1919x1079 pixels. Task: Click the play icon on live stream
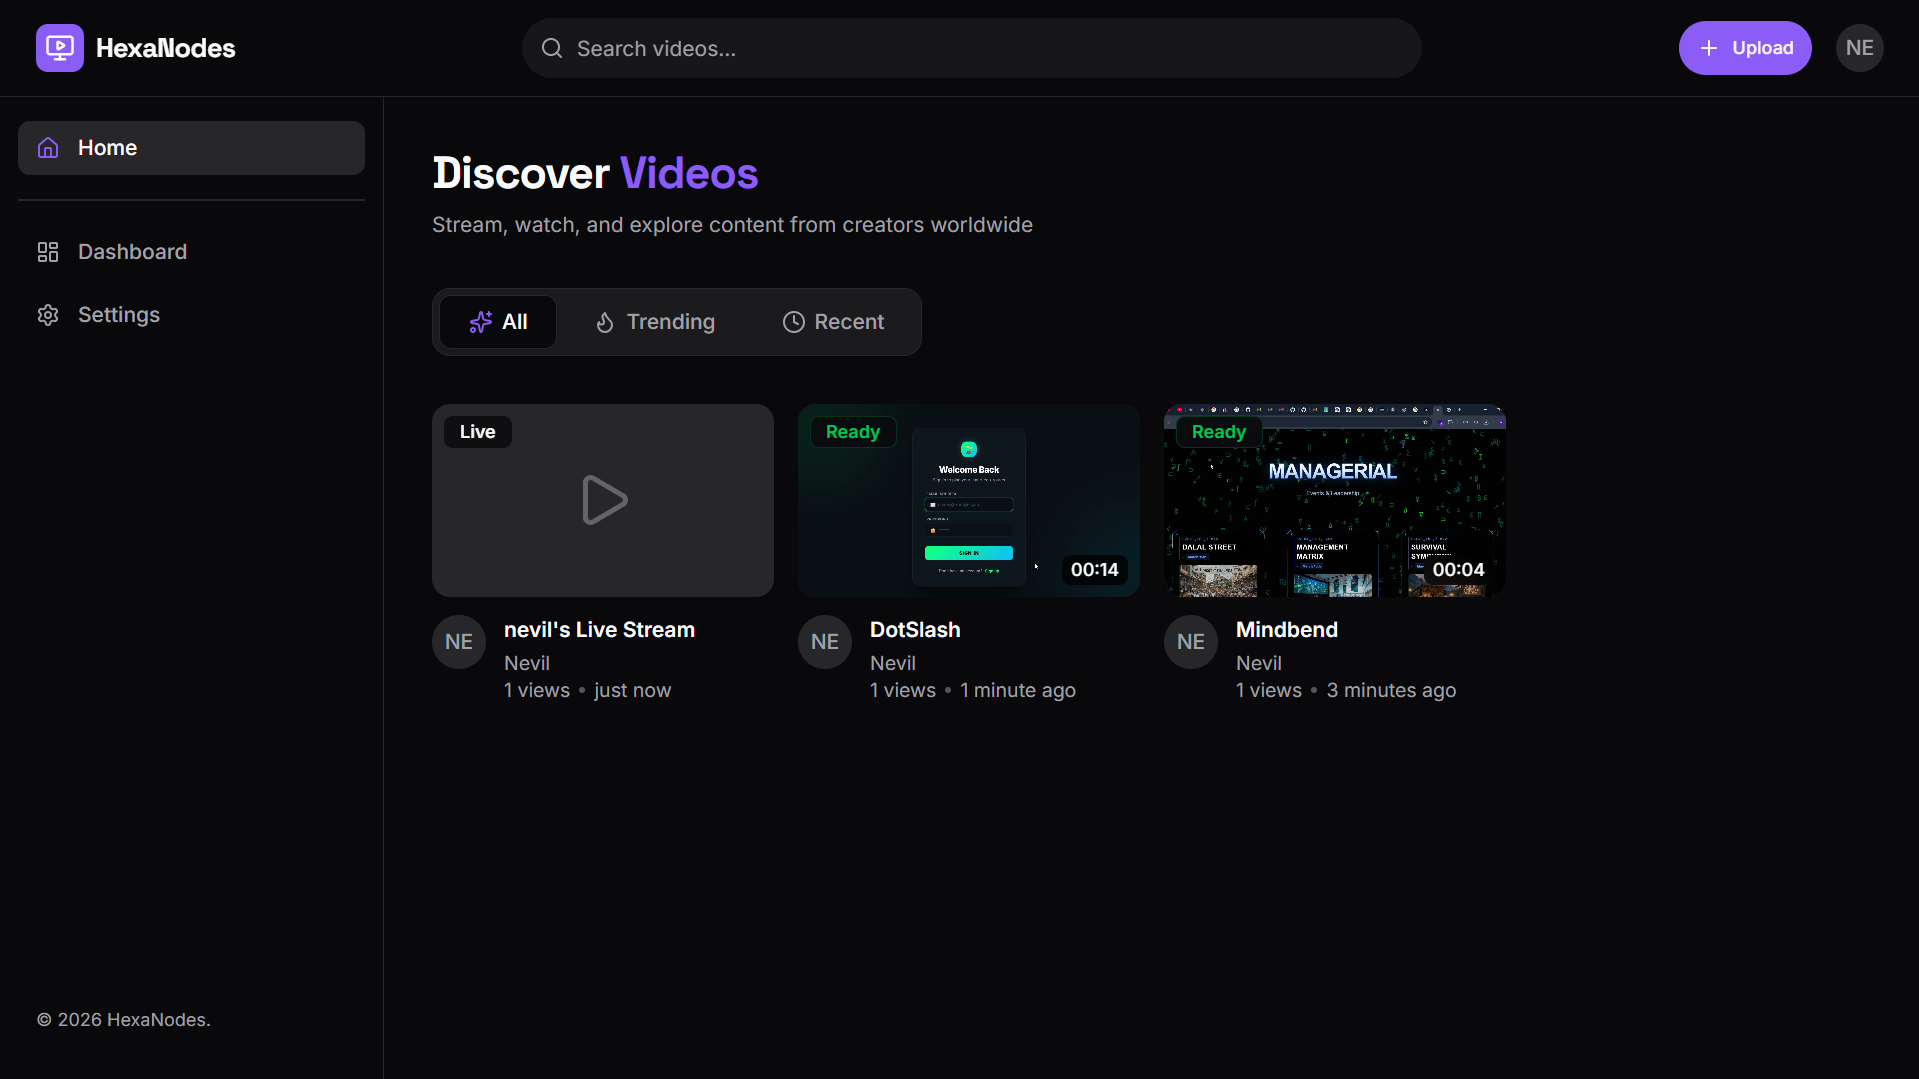click(x=604, y=500)
